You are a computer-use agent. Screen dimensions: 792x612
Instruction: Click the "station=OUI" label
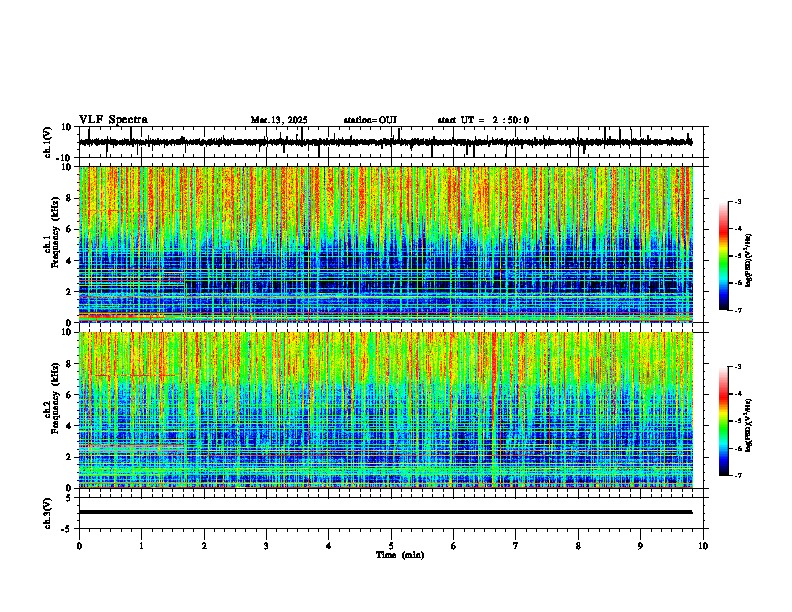pyautogui.click(x=370, y=120)
